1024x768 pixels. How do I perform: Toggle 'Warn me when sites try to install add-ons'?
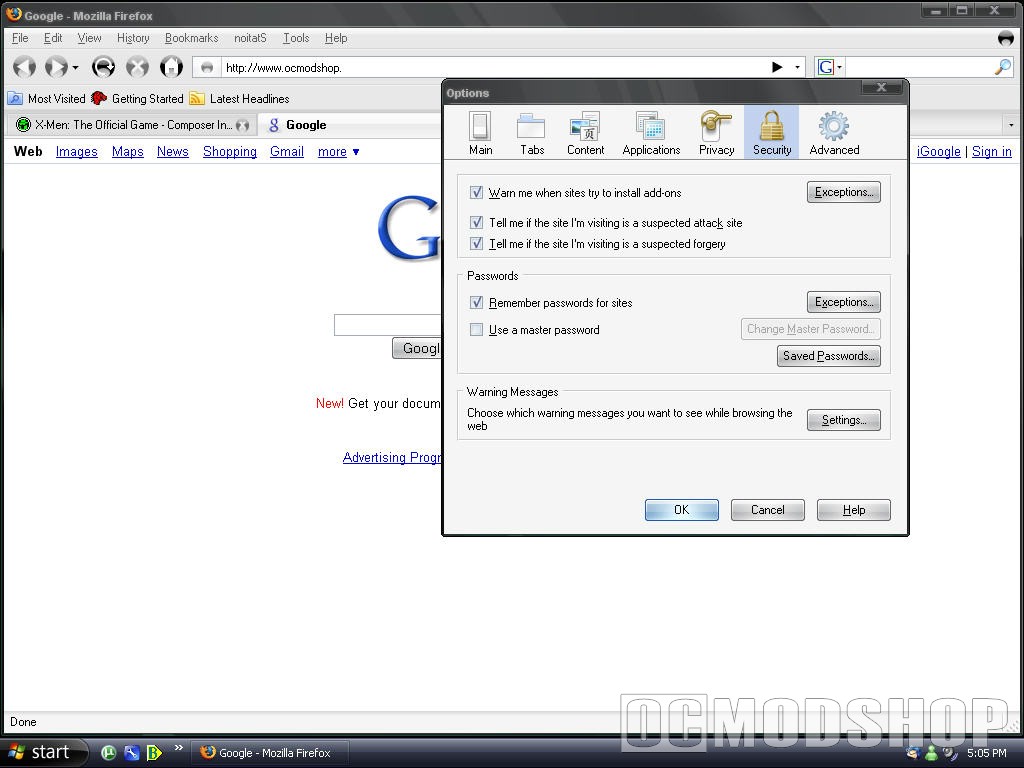pyautogui.click(x=477, y=193)
